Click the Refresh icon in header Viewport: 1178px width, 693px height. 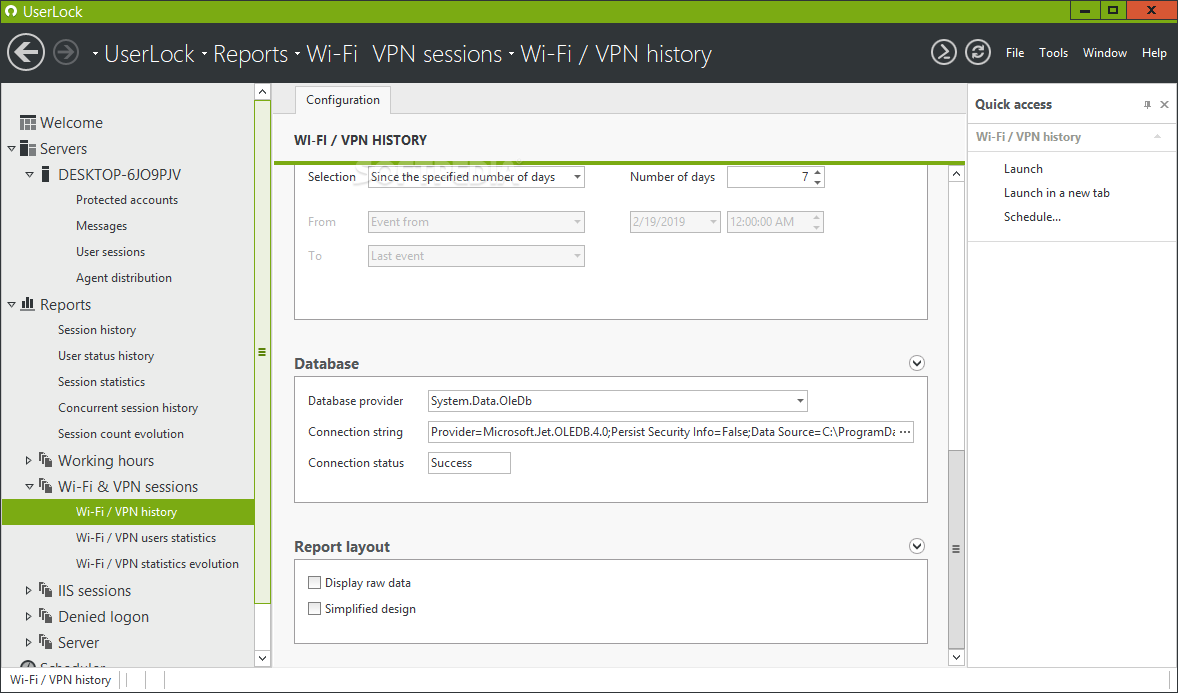click(x=977, y=52)
